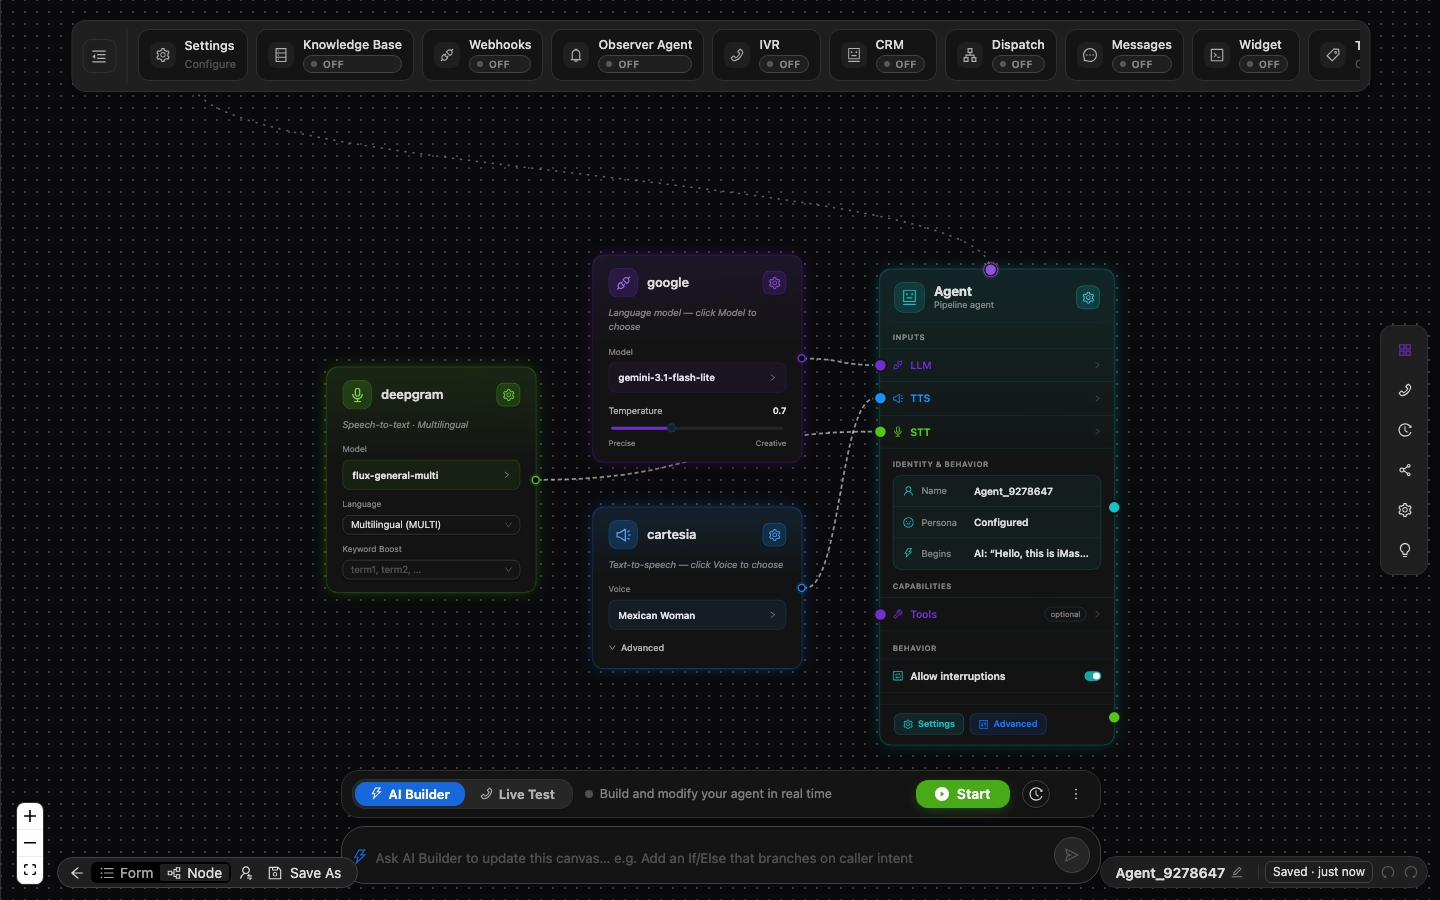Screen dimensions: 1440x900
Task: Switch to Live Test tab
Action: point(517,794)
